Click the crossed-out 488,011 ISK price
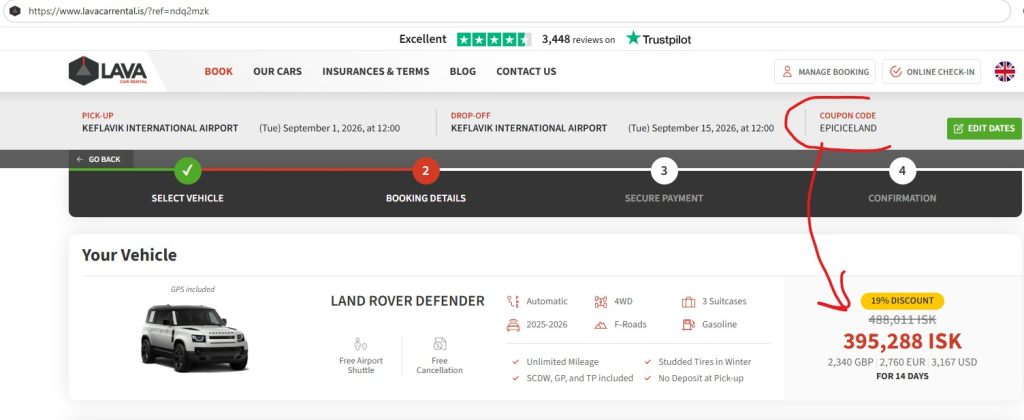 click(x=902, y=319)
